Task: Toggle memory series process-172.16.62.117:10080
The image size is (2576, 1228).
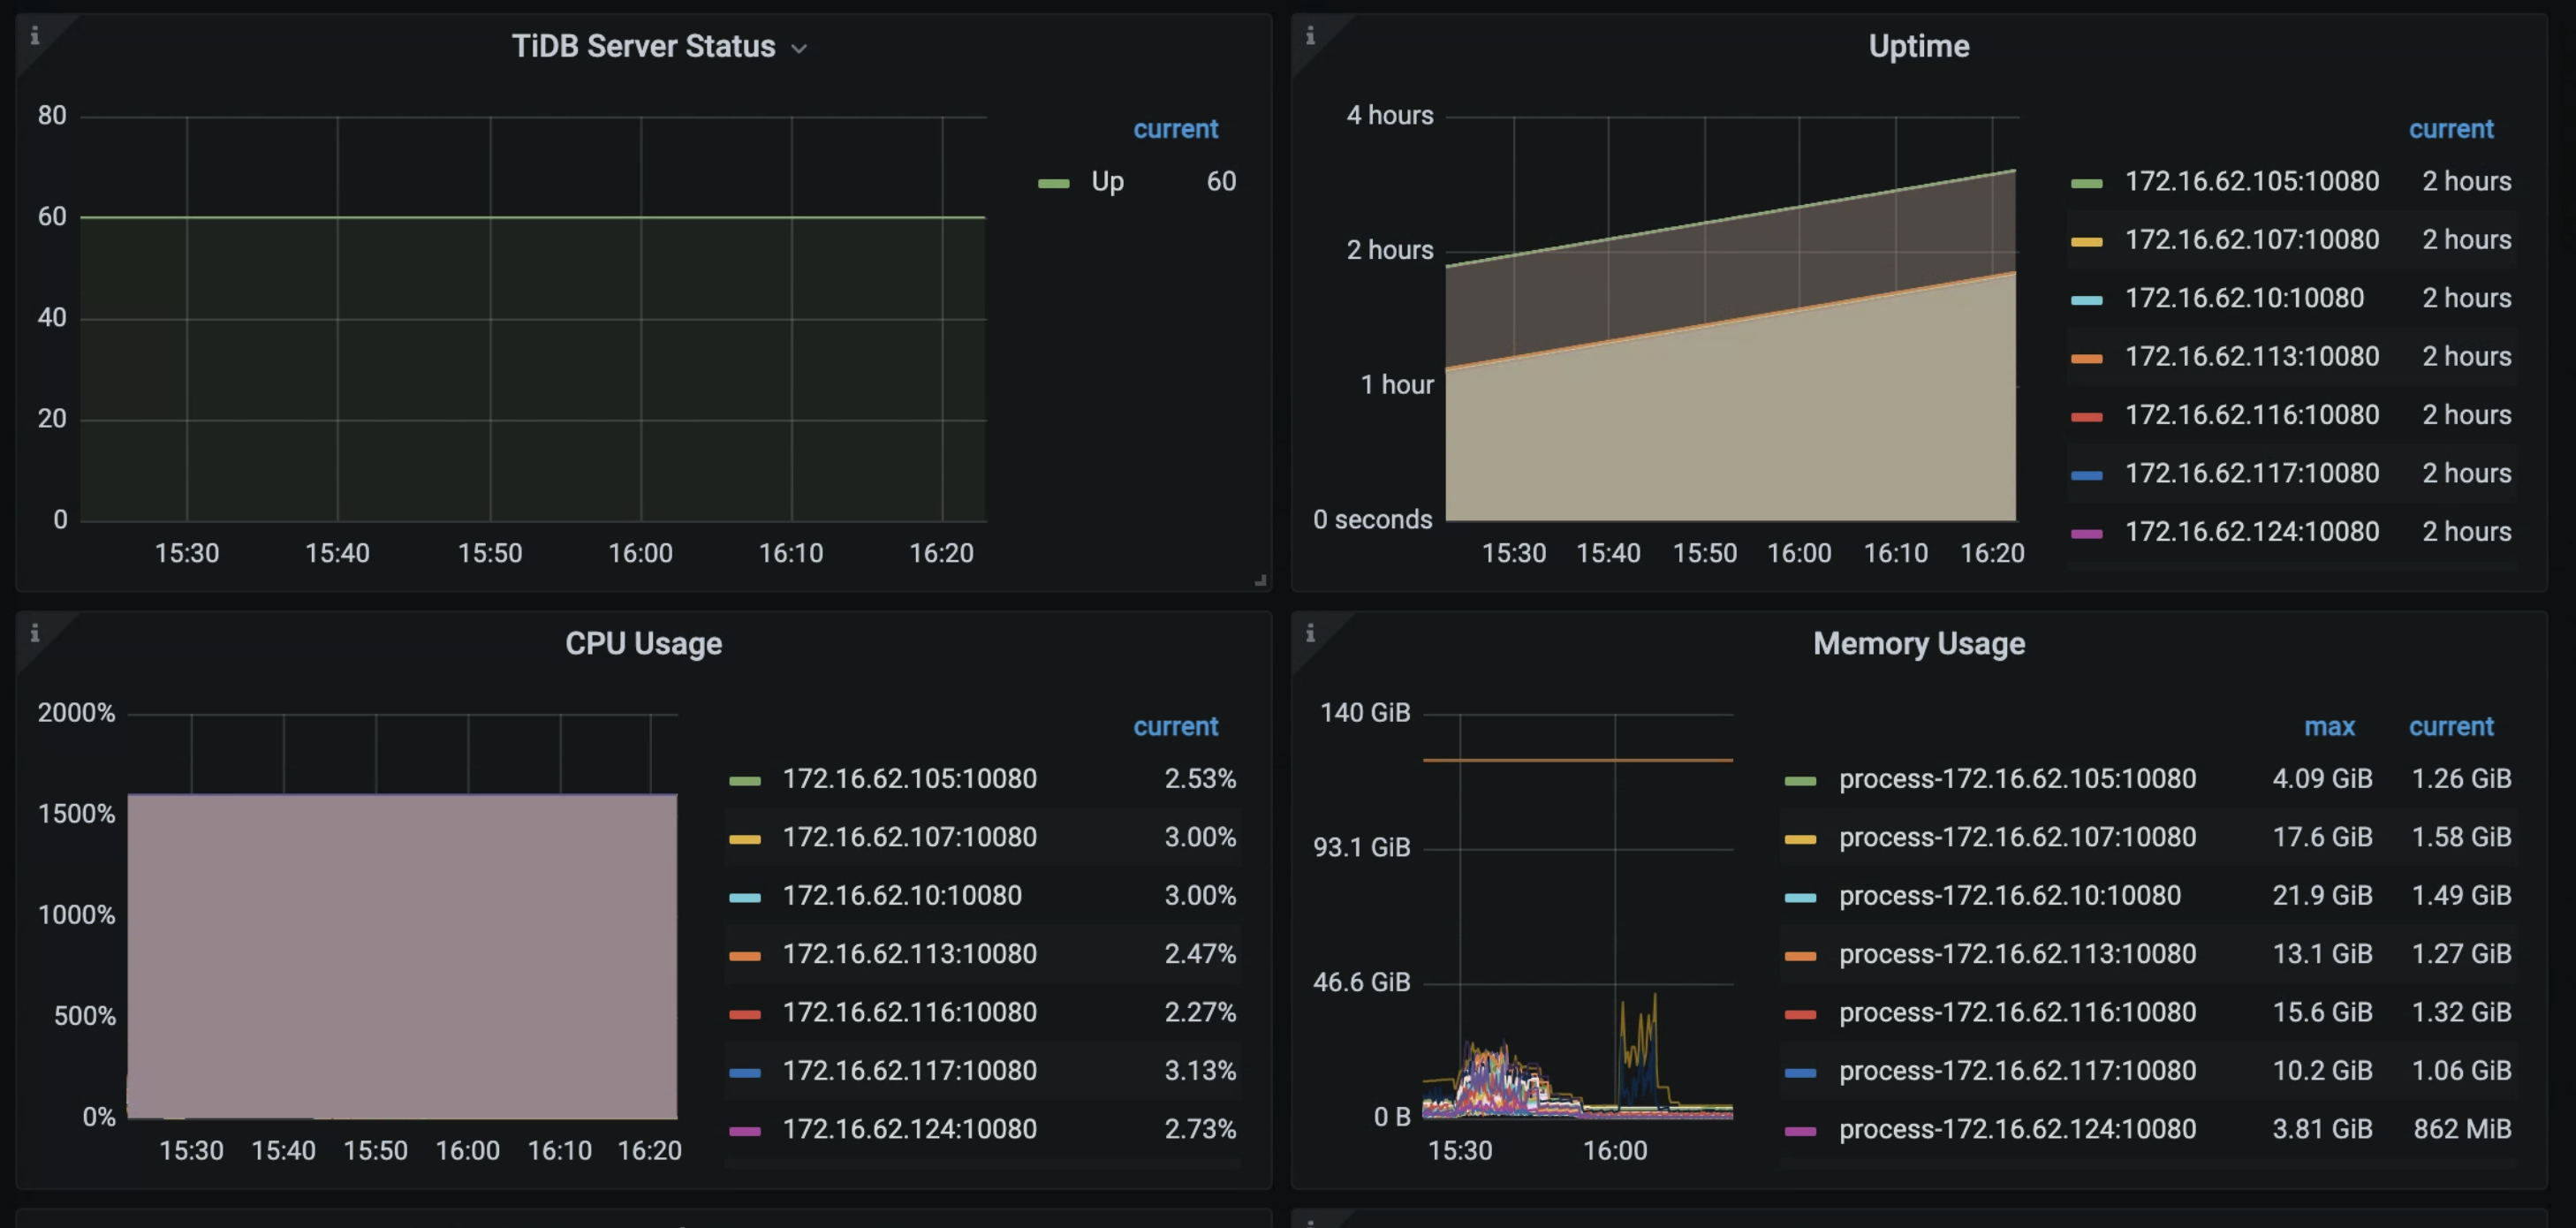Action: (x=2017, y=1070)
